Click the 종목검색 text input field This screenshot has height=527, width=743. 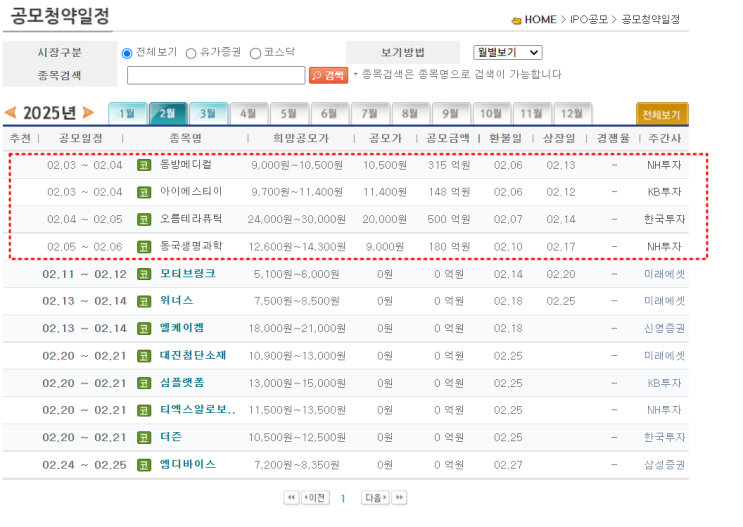coord(216,75)
